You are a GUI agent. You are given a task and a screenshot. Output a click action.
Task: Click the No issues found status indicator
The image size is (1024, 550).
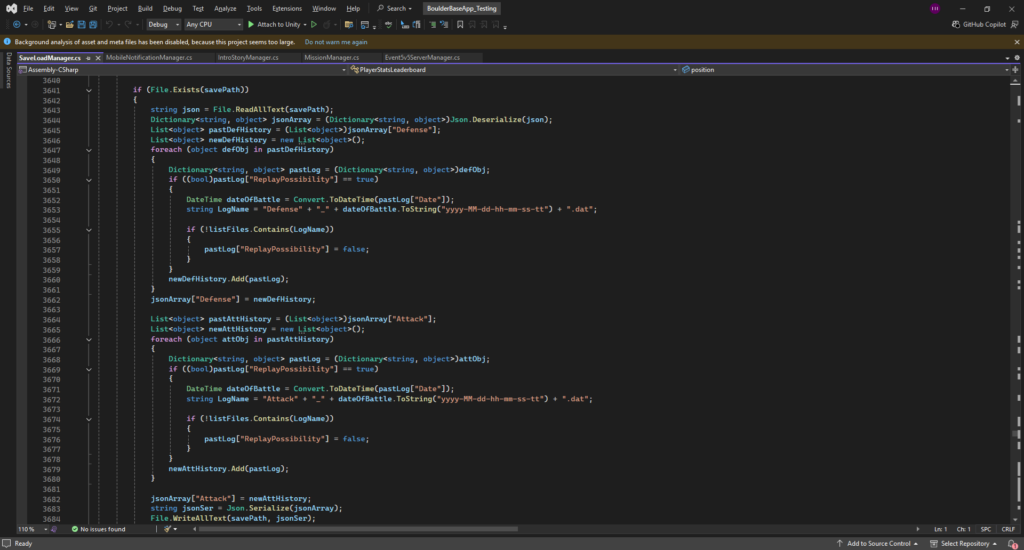pos(98,529)
